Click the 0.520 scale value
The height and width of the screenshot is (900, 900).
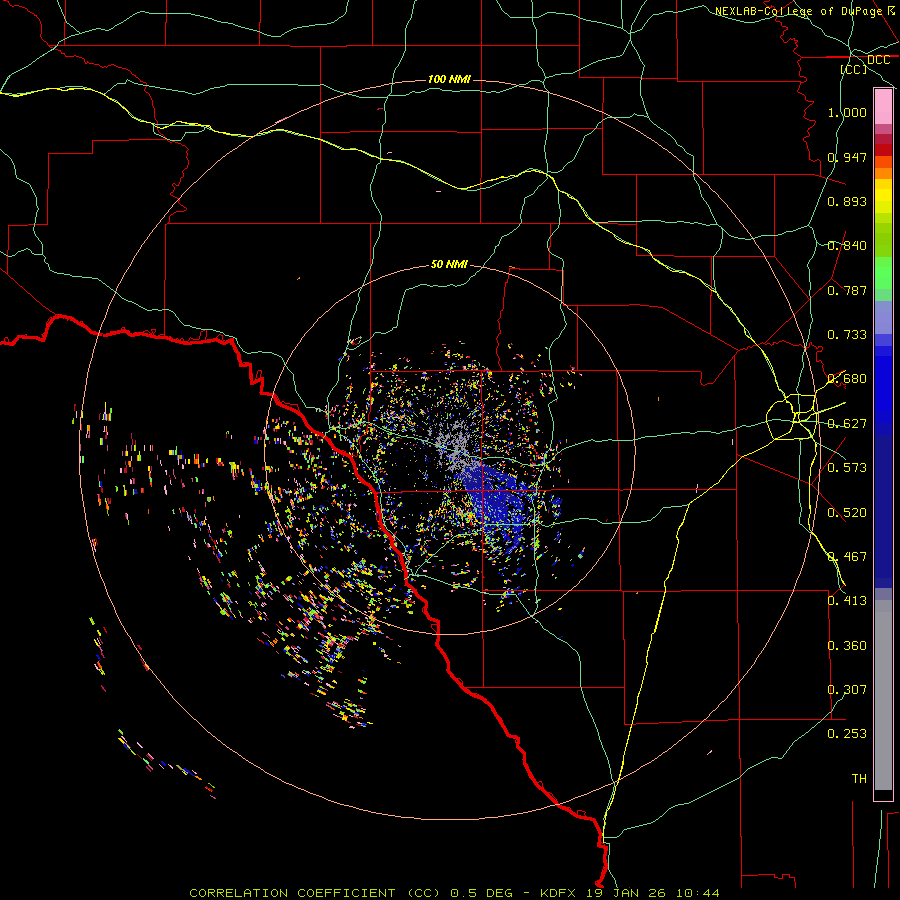847,513
